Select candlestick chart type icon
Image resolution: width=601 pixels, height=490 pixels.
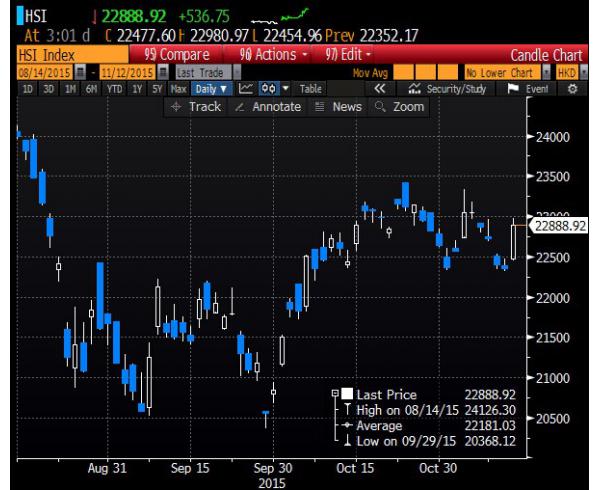pyautogui.click(x=269, y=89)
